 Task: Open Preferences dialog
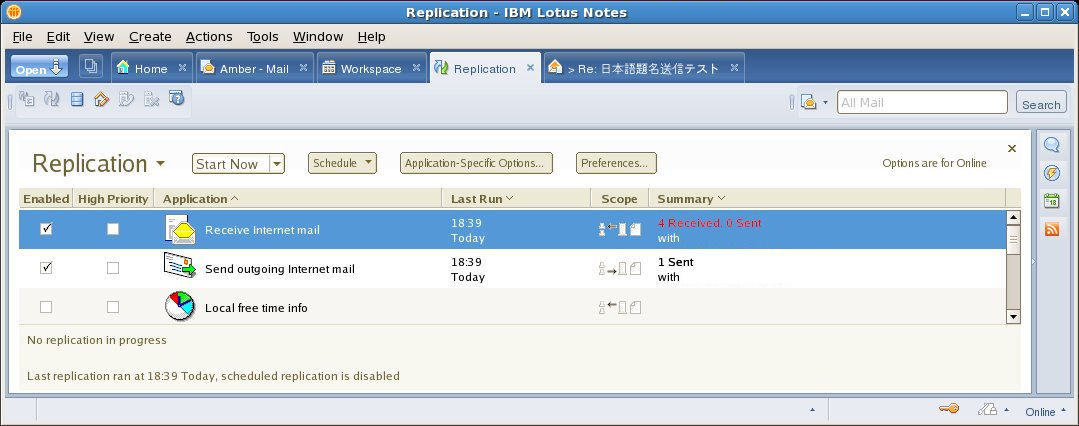[x=616, y=163]
